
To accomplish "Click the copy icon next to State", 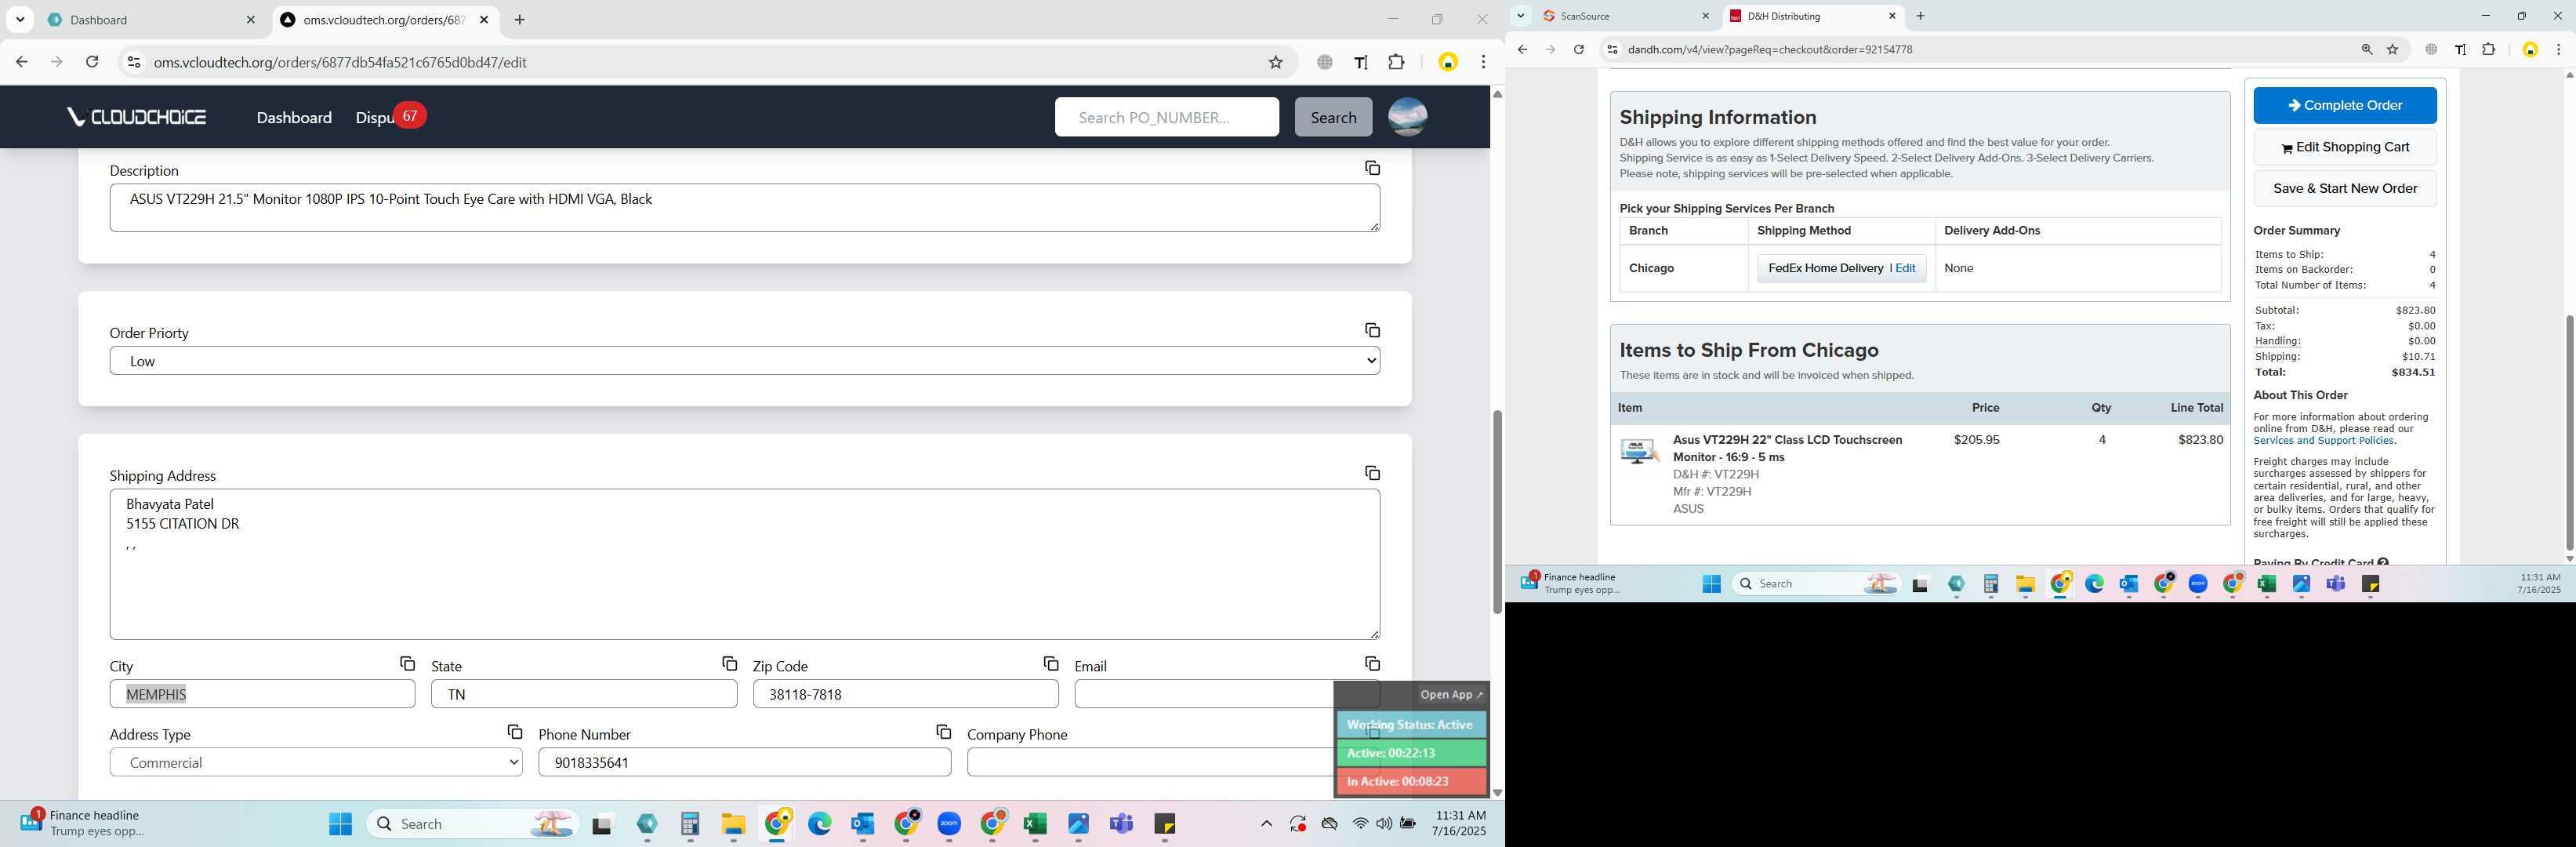I will 729,664.
